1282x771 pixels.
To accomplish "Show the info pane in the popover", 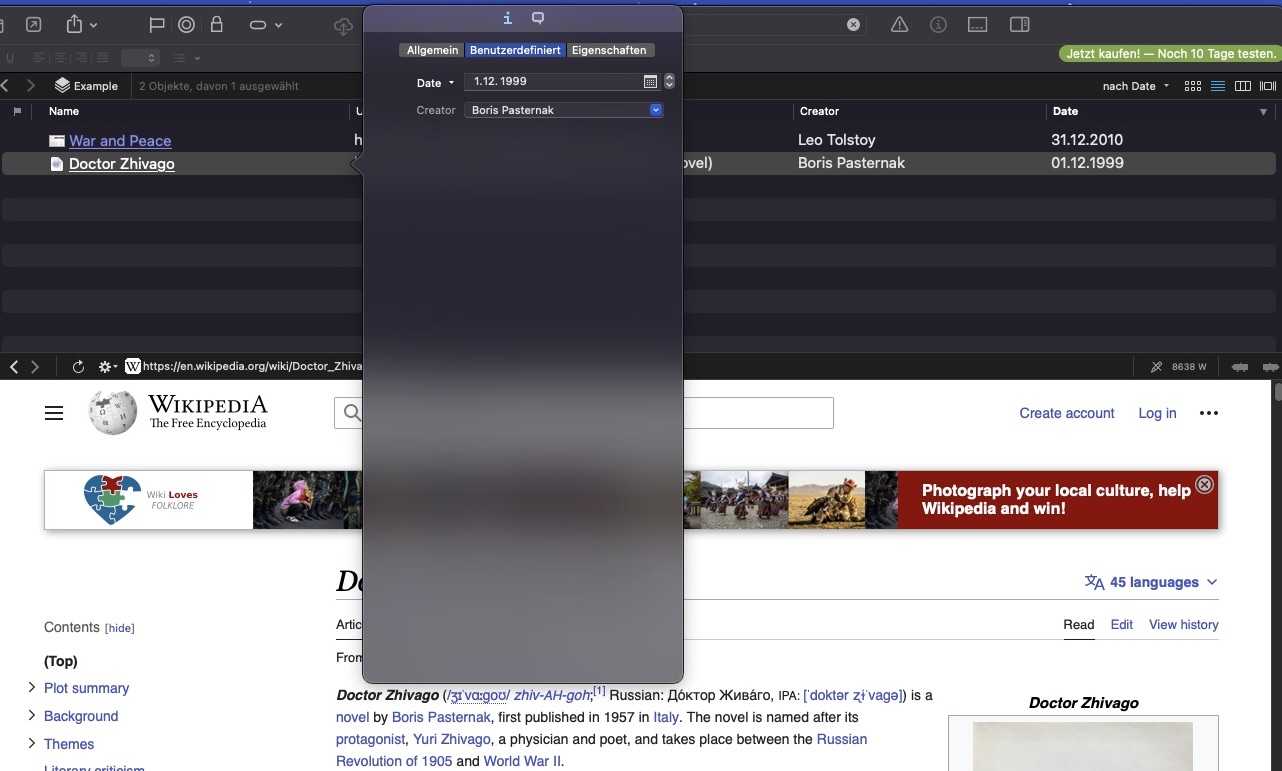I will click(508, 18).
